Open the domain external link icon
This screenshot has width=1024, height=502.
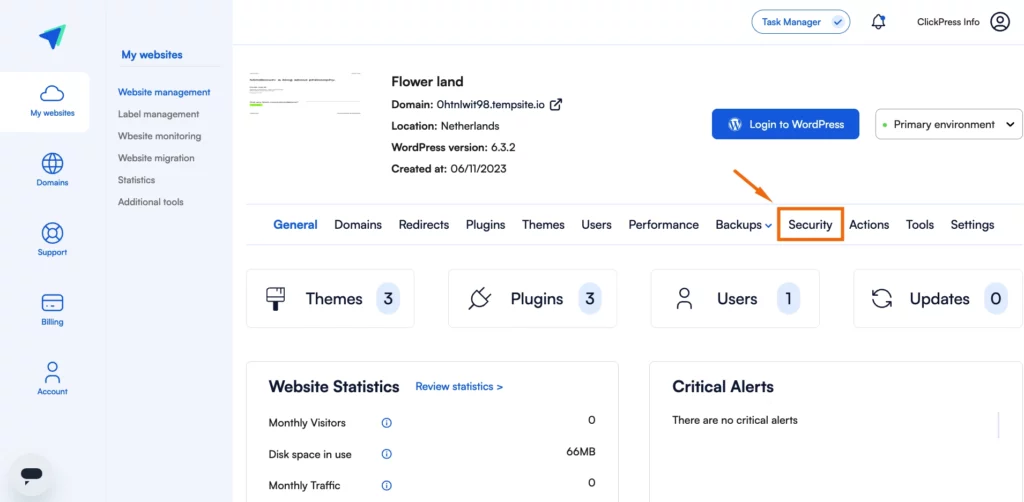[556, 104]
